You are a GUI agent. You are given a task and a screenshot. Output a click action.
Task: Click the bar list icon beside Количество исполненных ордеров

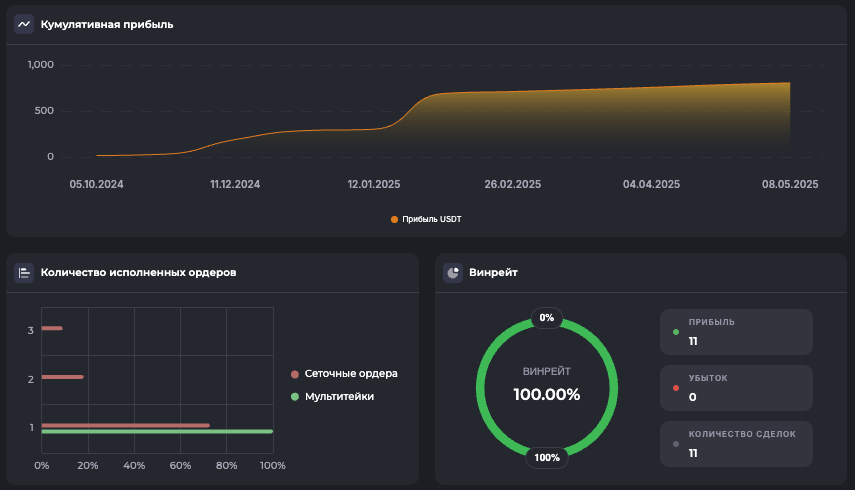[x=24, y=272]
